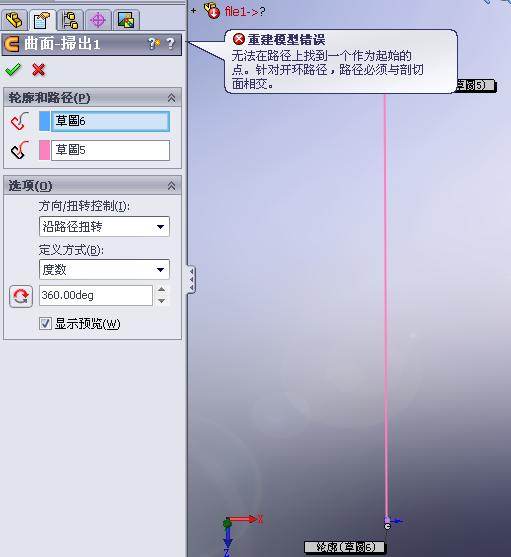Screen dimensions: 511x557
Task: Collapse the 选项(O) section
Action: (x=172, y=185)
